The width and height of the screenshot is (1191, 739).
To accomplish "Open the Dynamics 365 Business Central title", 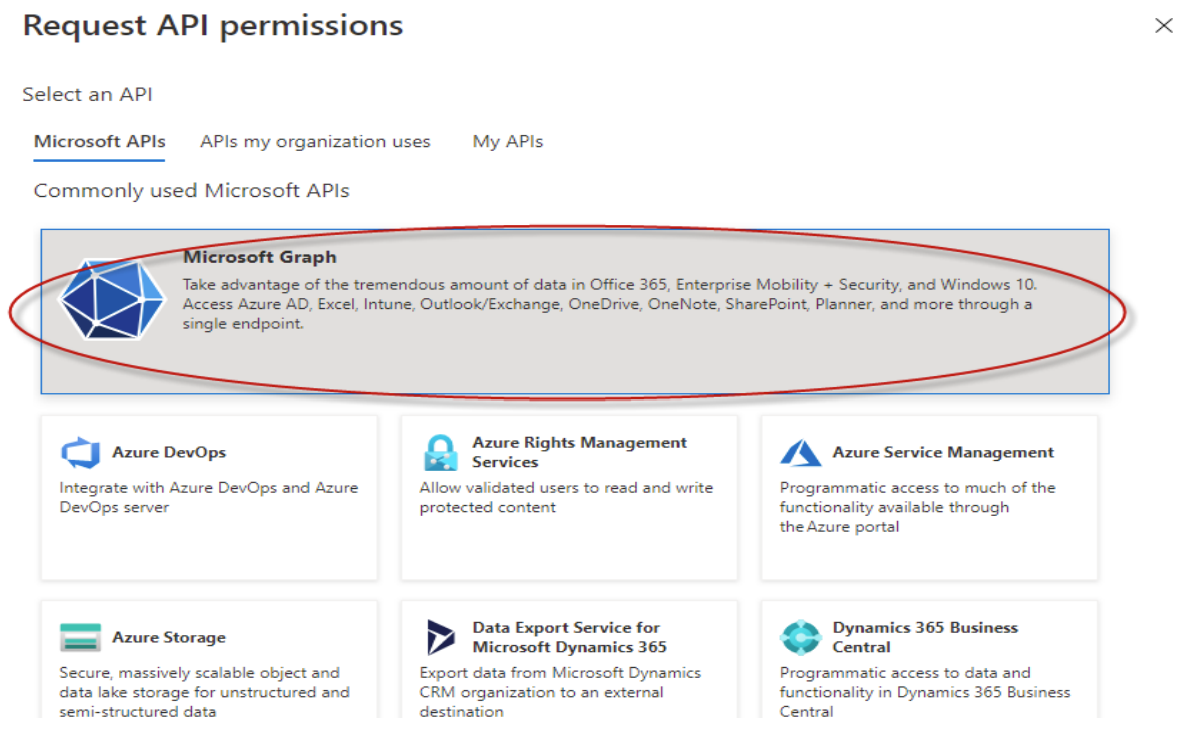I will pos(925,637).
